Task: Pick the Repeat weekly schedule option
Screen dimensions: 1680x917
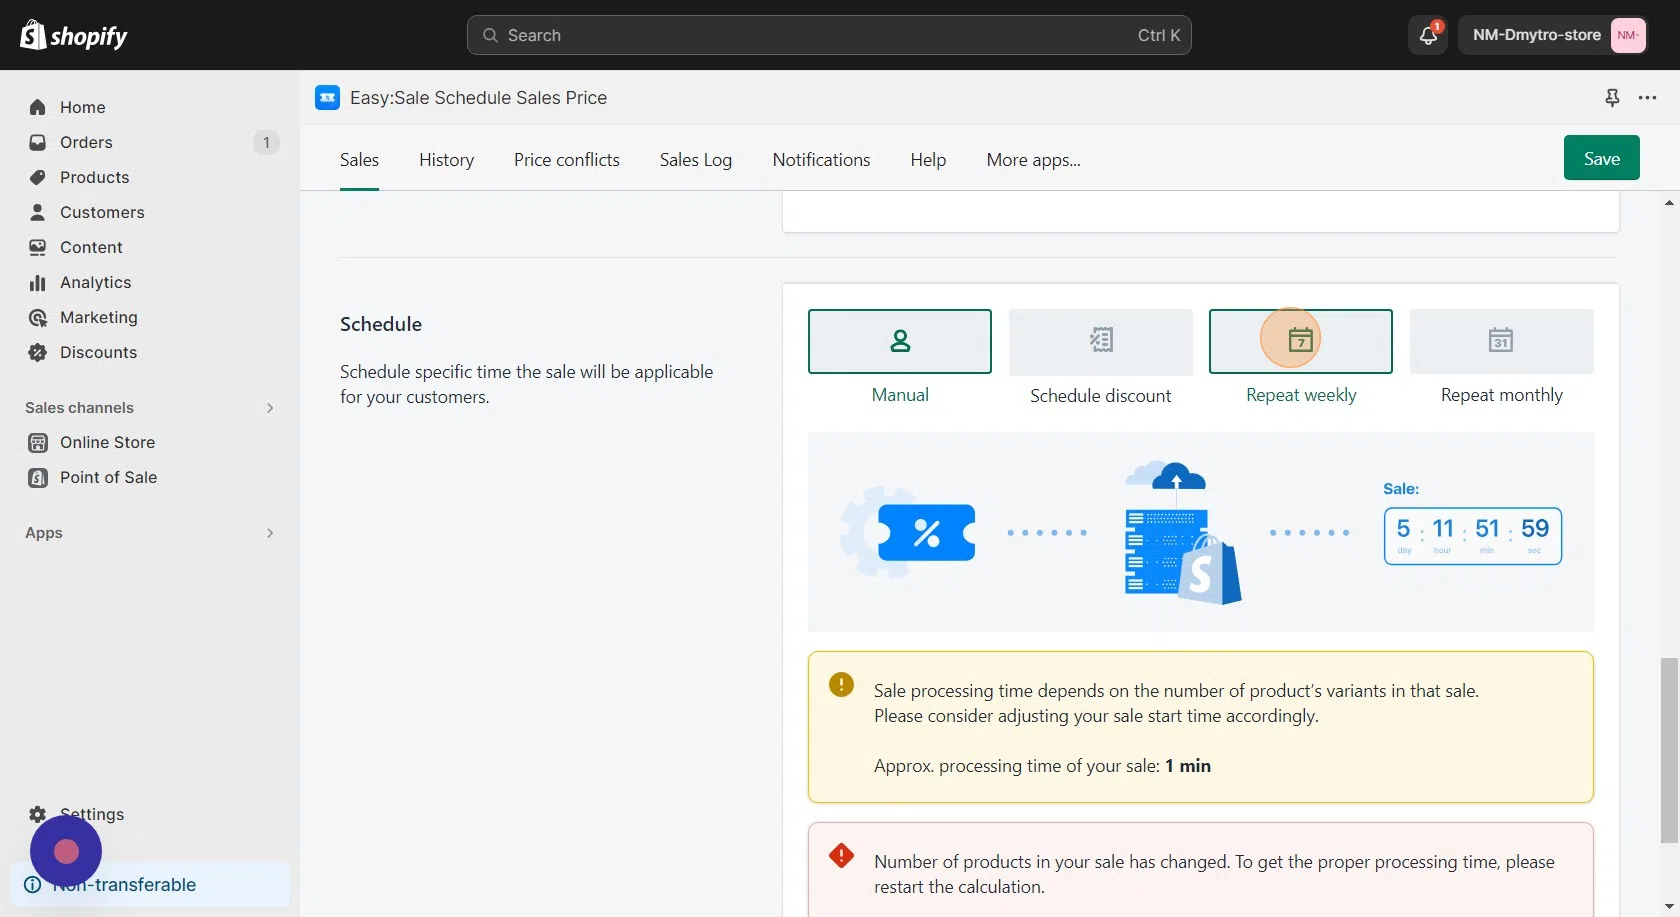Action: click(1300, 342)
